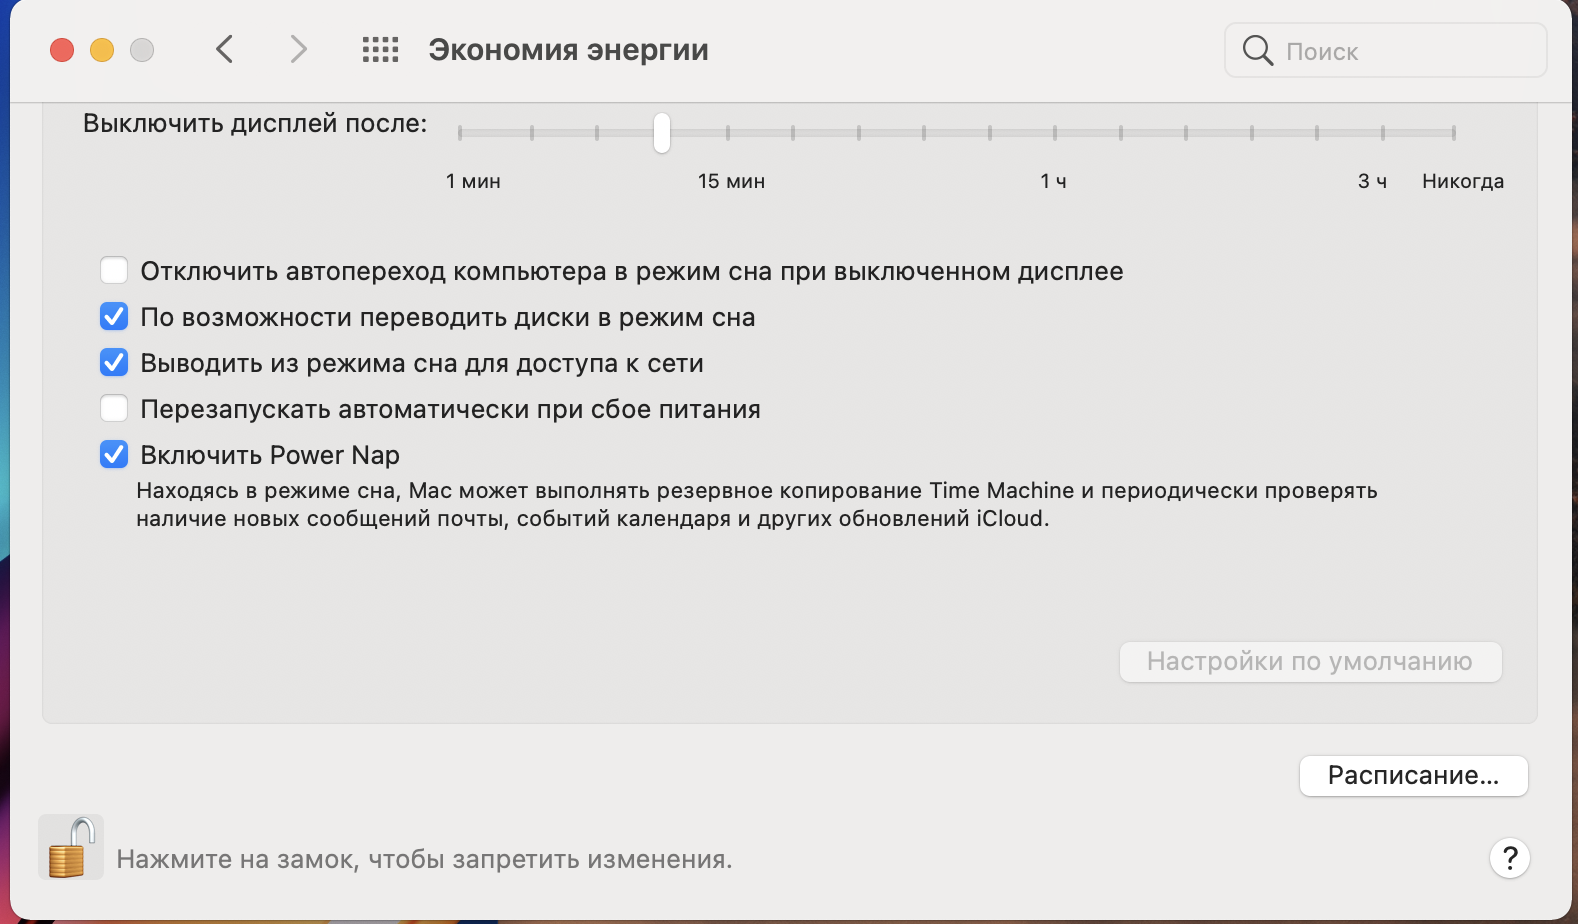Click the '3 ч' slider label
Viewport: 1578px width, 924px height.
click(1372, 181)
